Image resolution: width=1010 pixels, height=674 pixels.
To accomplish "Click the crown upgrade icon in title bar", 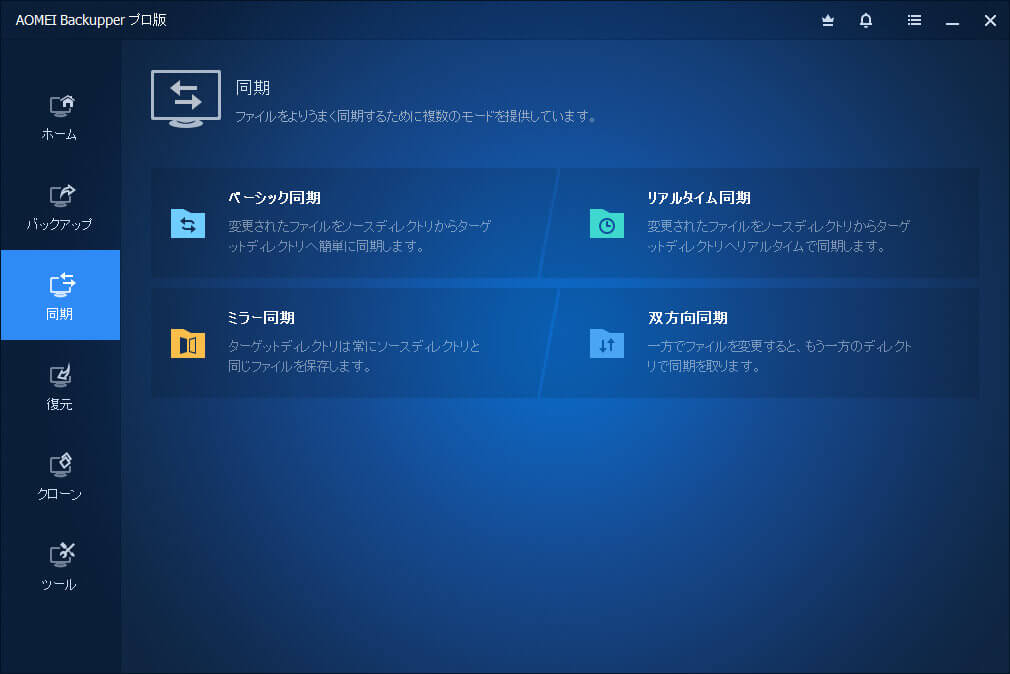I will coord(828,20).
